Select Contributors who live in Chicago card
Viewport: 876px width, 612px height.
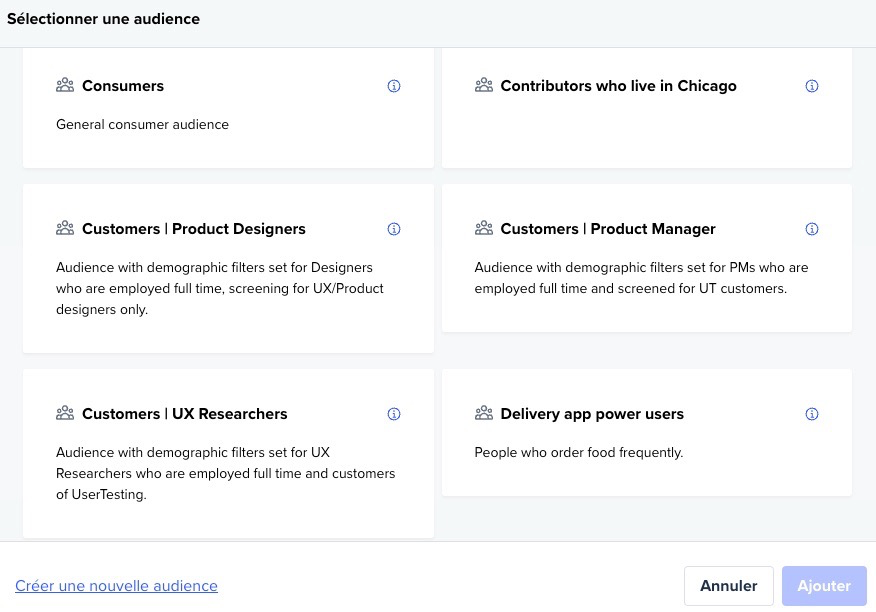pos(647,108)
